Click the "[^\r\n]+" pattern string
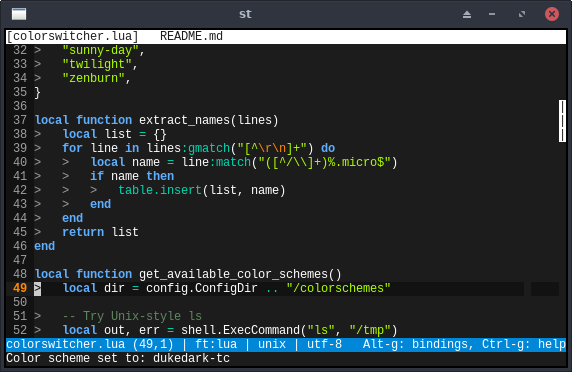 pyautogui.click(x=271, y=148)
